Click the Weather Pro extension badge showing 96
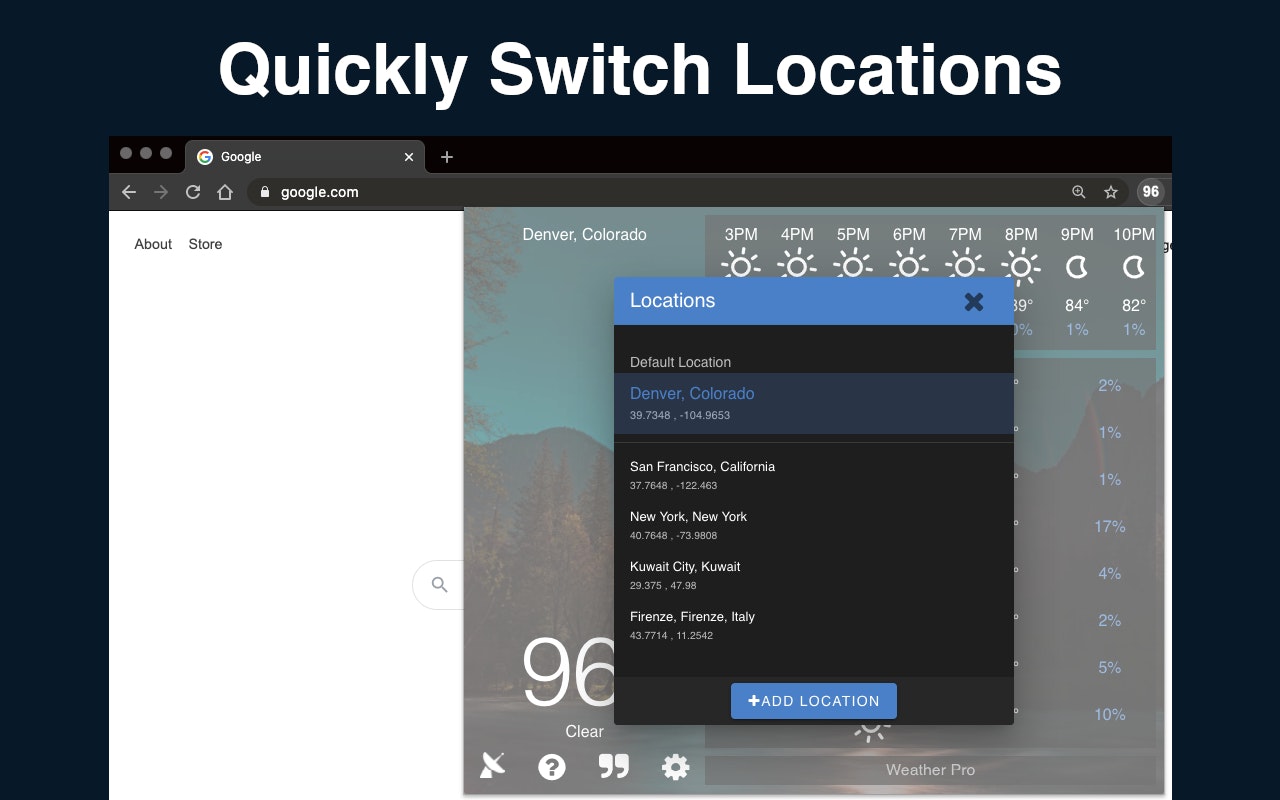 pos(1150,192)
